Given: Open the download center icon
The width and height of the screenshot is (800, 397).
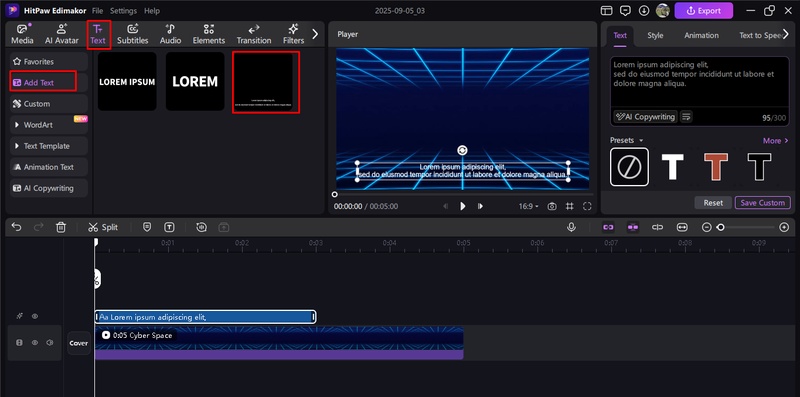Looking at the screenshot, I should tap(644, 11).
